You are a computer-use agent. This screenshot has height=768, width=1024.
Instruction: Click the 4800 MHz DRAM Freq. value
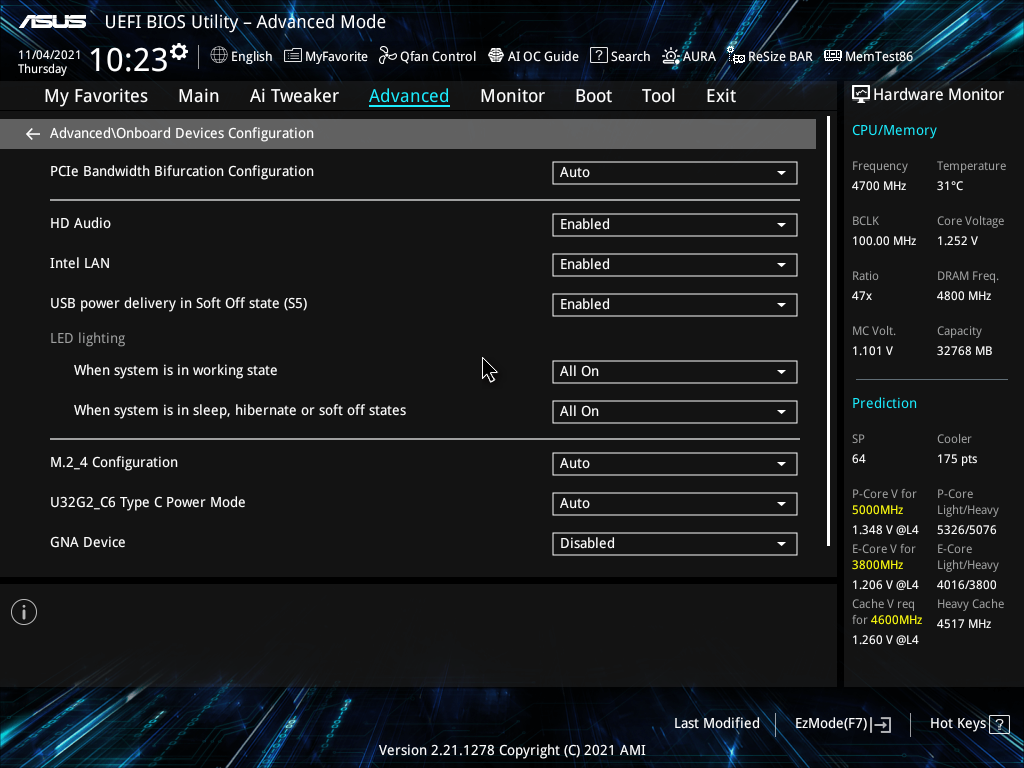pyautogui.click(x=964, y=296)
